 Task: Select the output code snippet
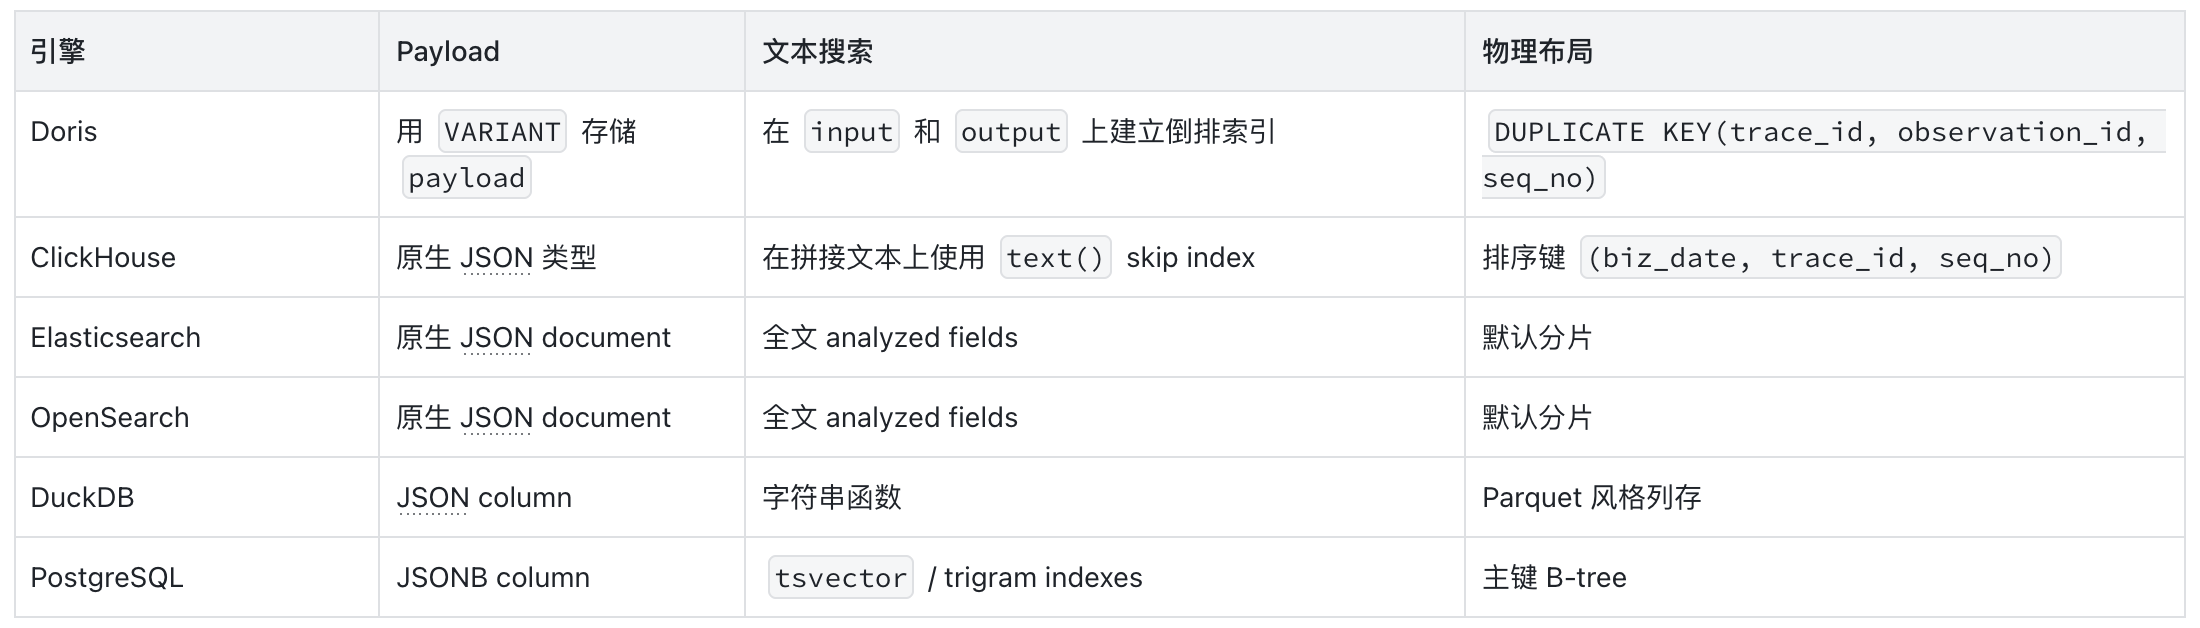[x=1011, y=132]
